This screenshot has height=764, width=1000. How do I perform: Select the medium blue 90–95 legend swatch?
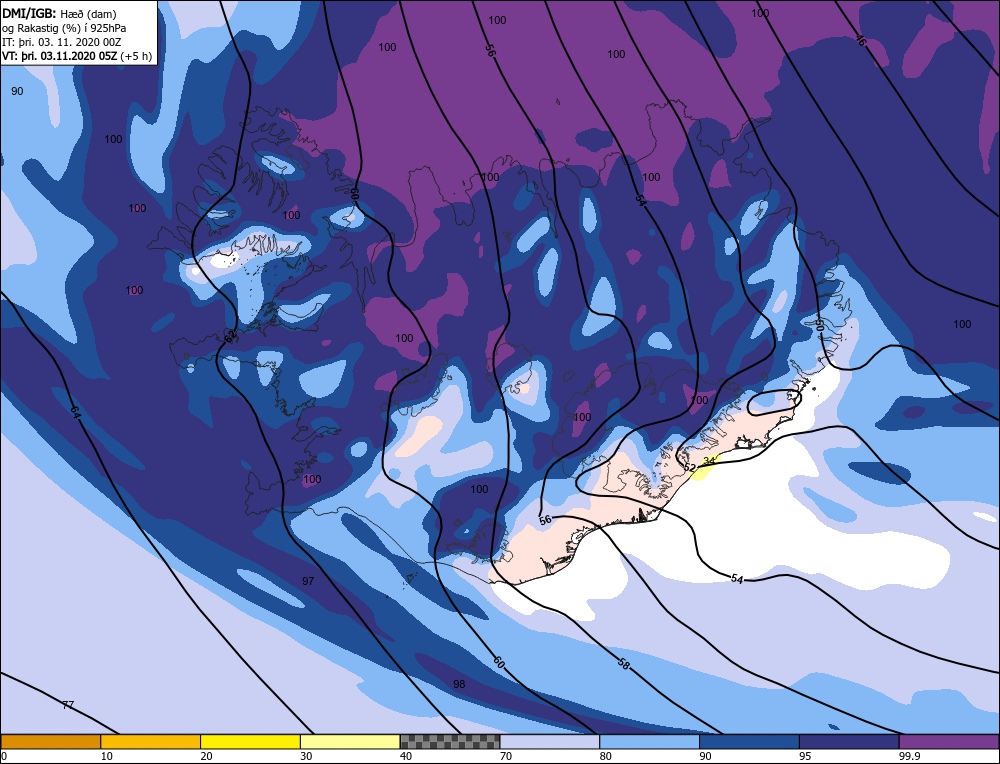tap(749, 741)
